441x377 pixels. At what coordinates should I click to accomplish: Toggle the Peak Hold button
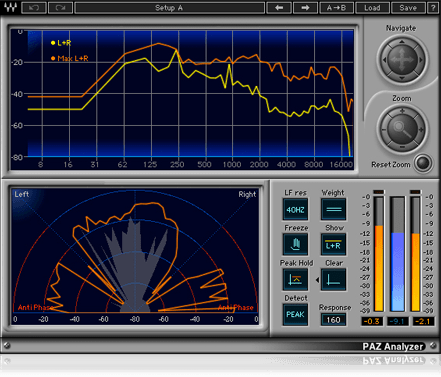(295, 279)
